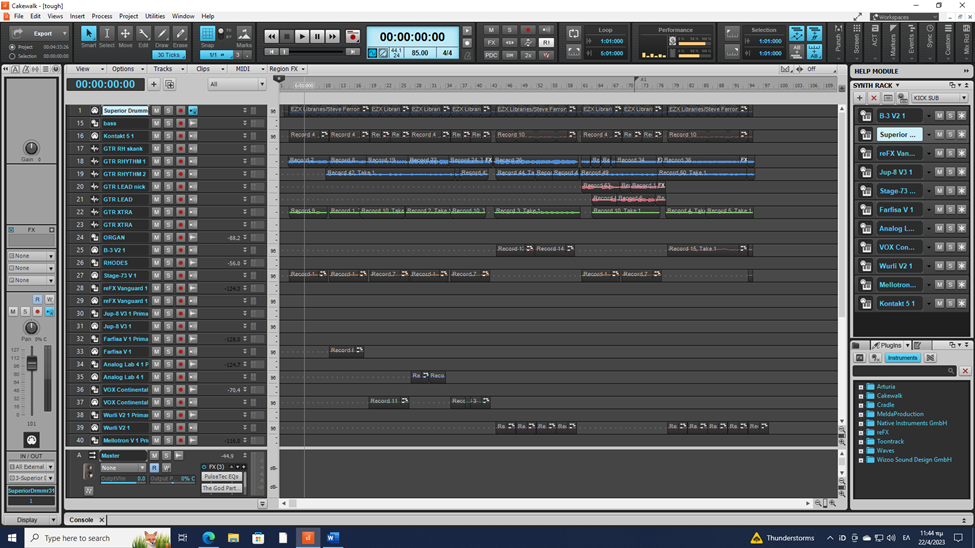Toggle the 2x upsampling button
Image resolution: width=975 pixels, height=548 pixels.
pos(528,55)
